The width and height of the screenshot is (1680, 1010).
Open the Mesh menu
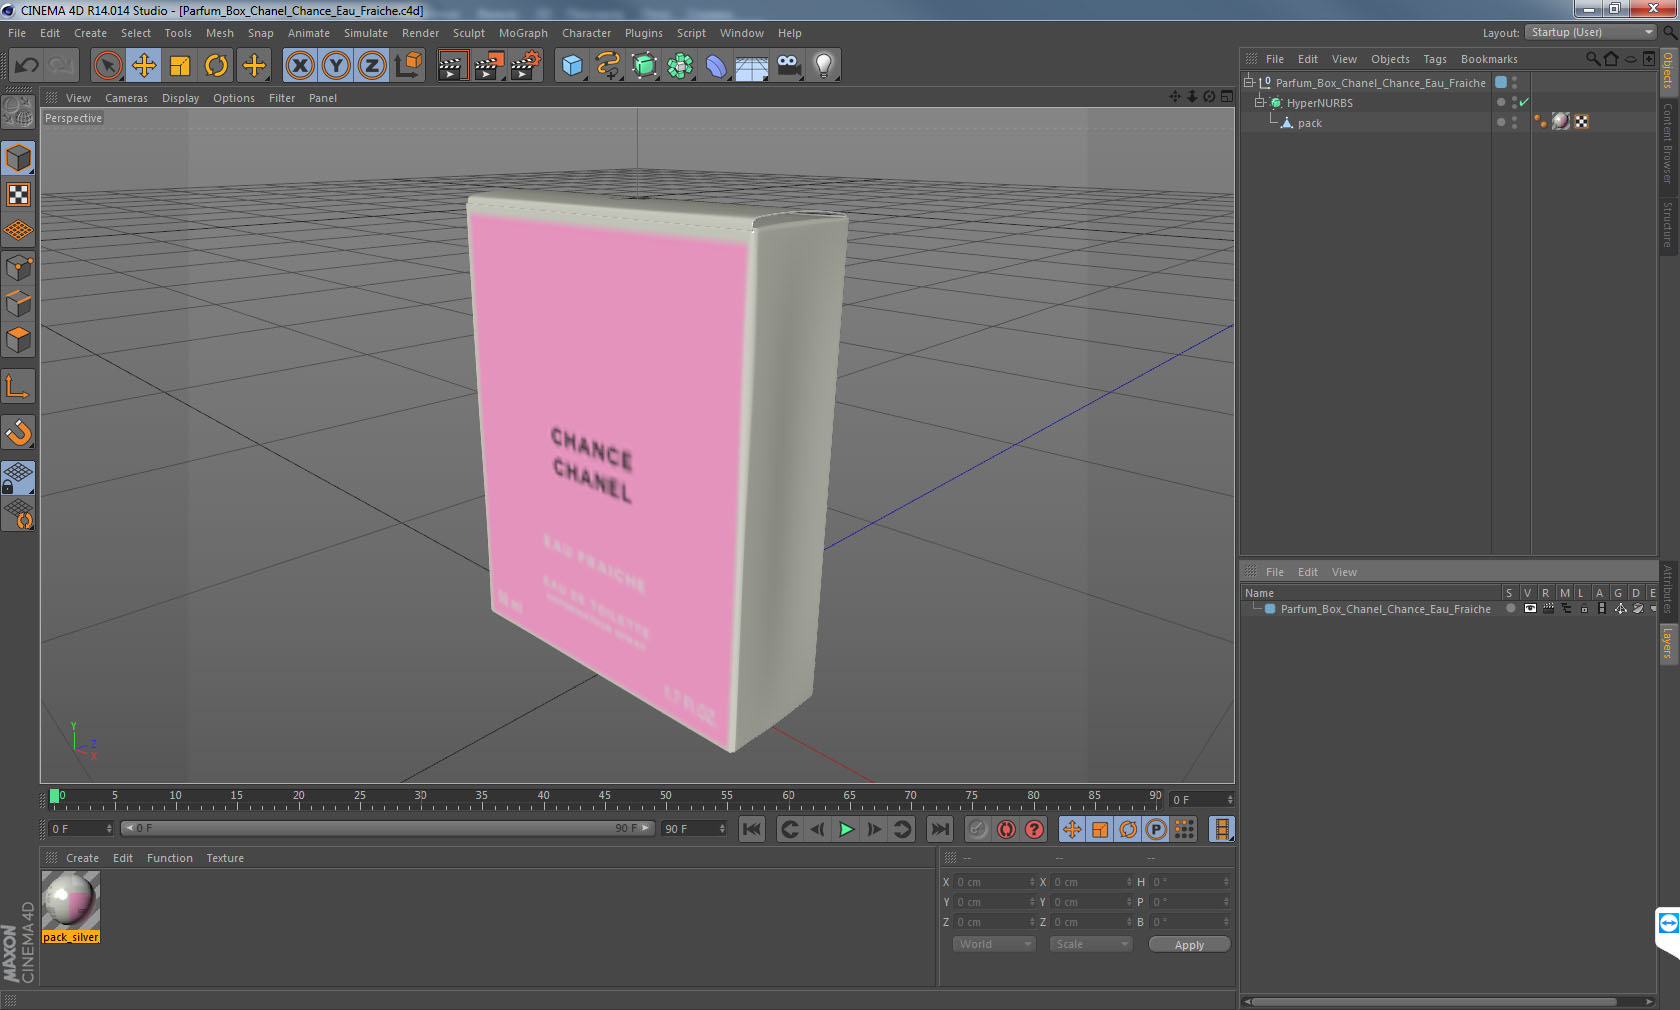[x=220, y=33]
